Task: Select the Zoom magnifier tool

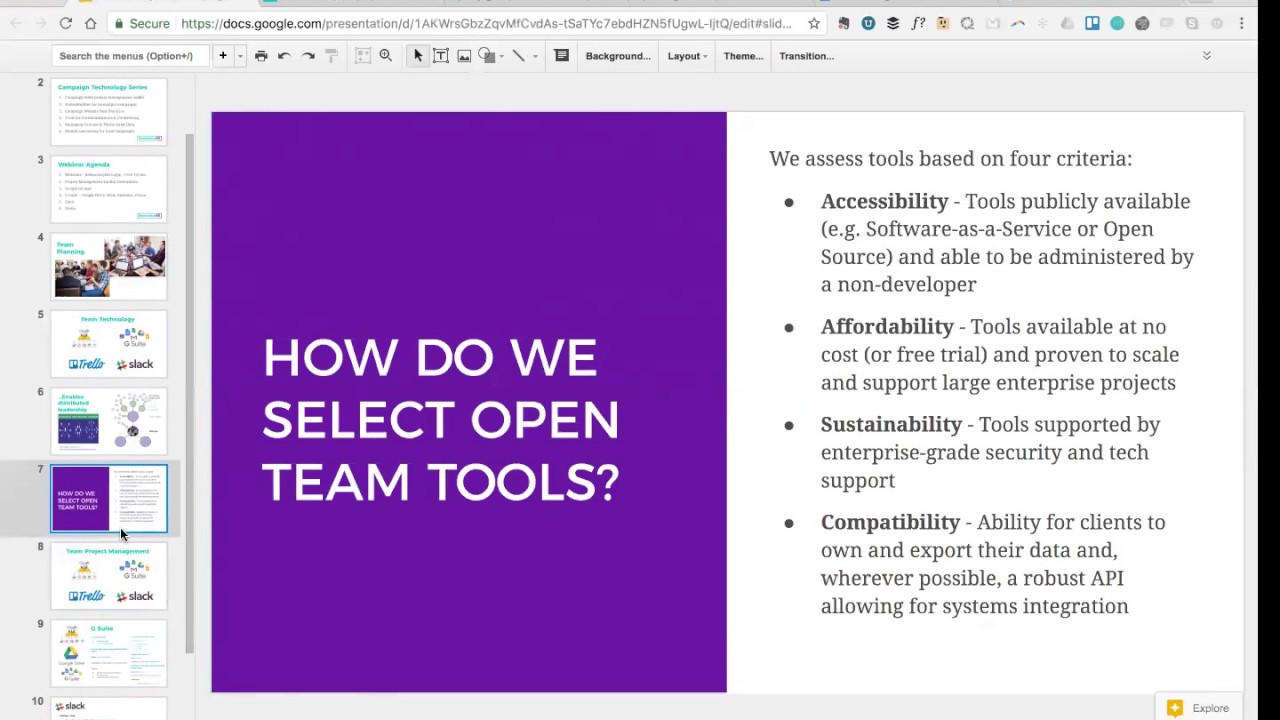Action: [386, 56]
